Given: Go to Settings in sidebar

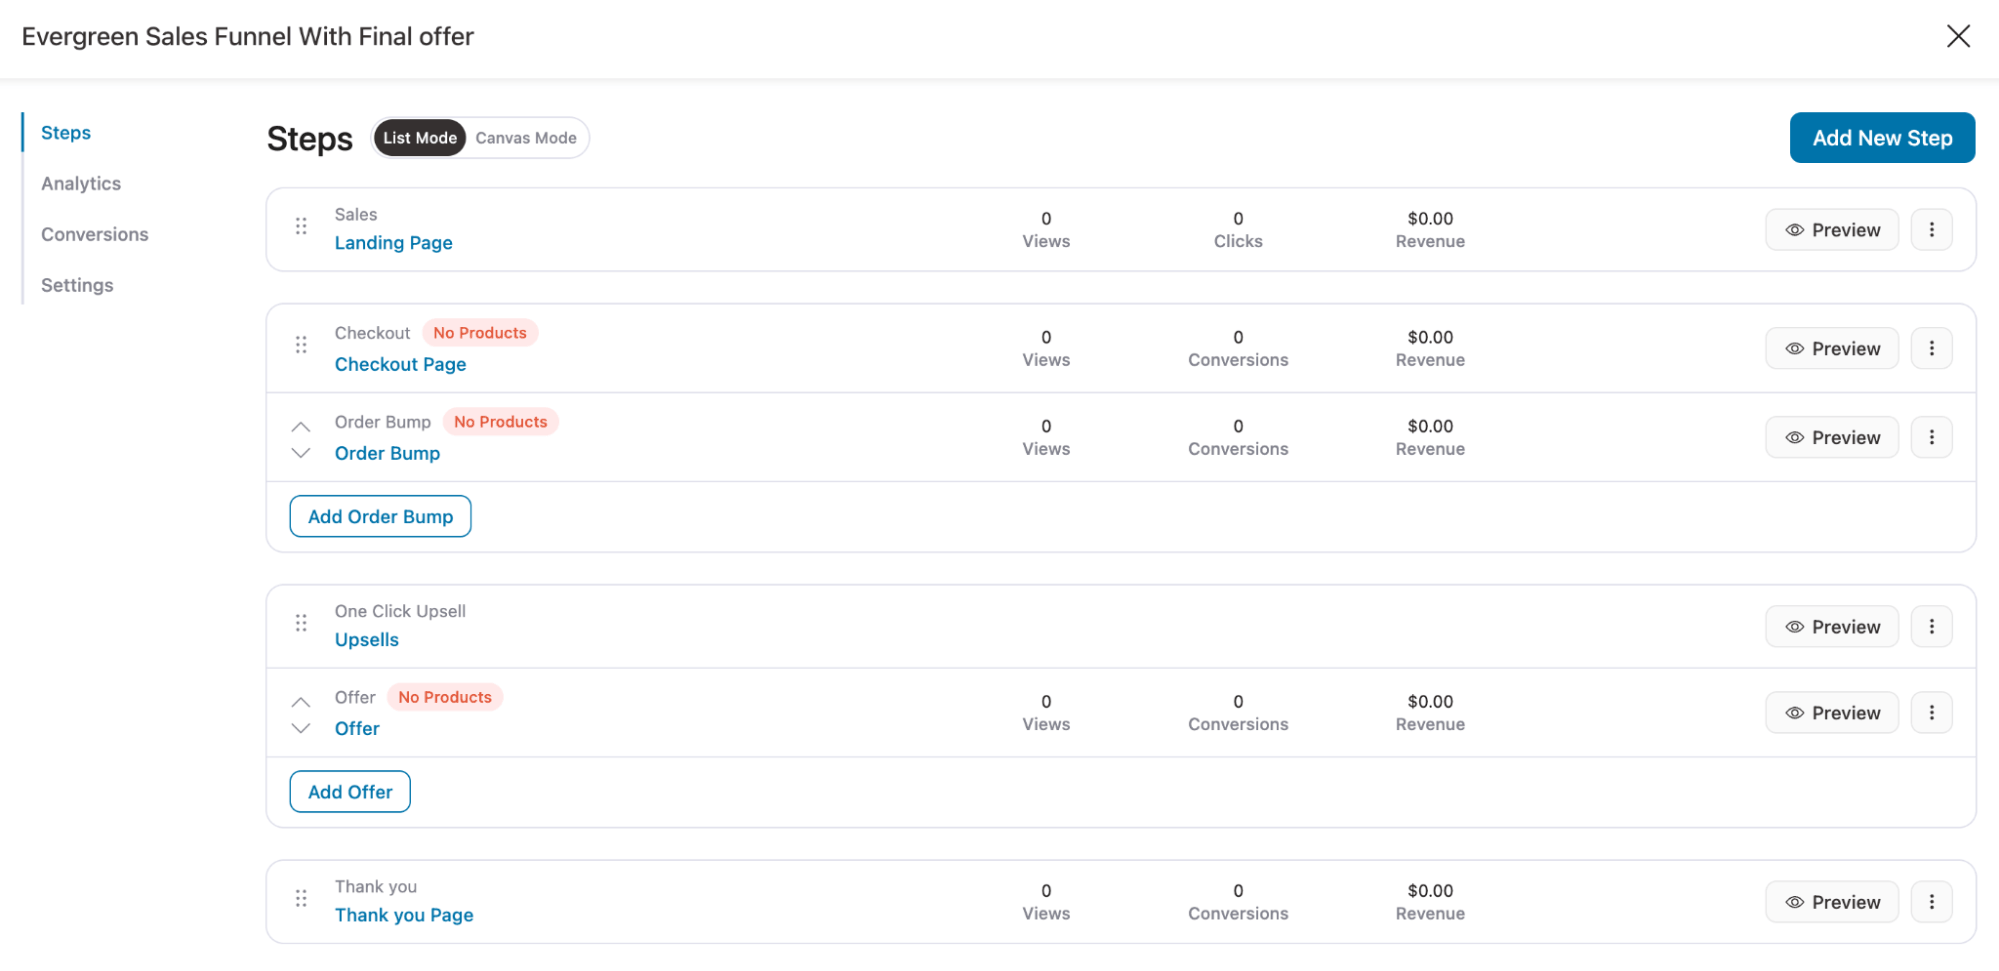Looking at the screenshot, I should 77,286.
